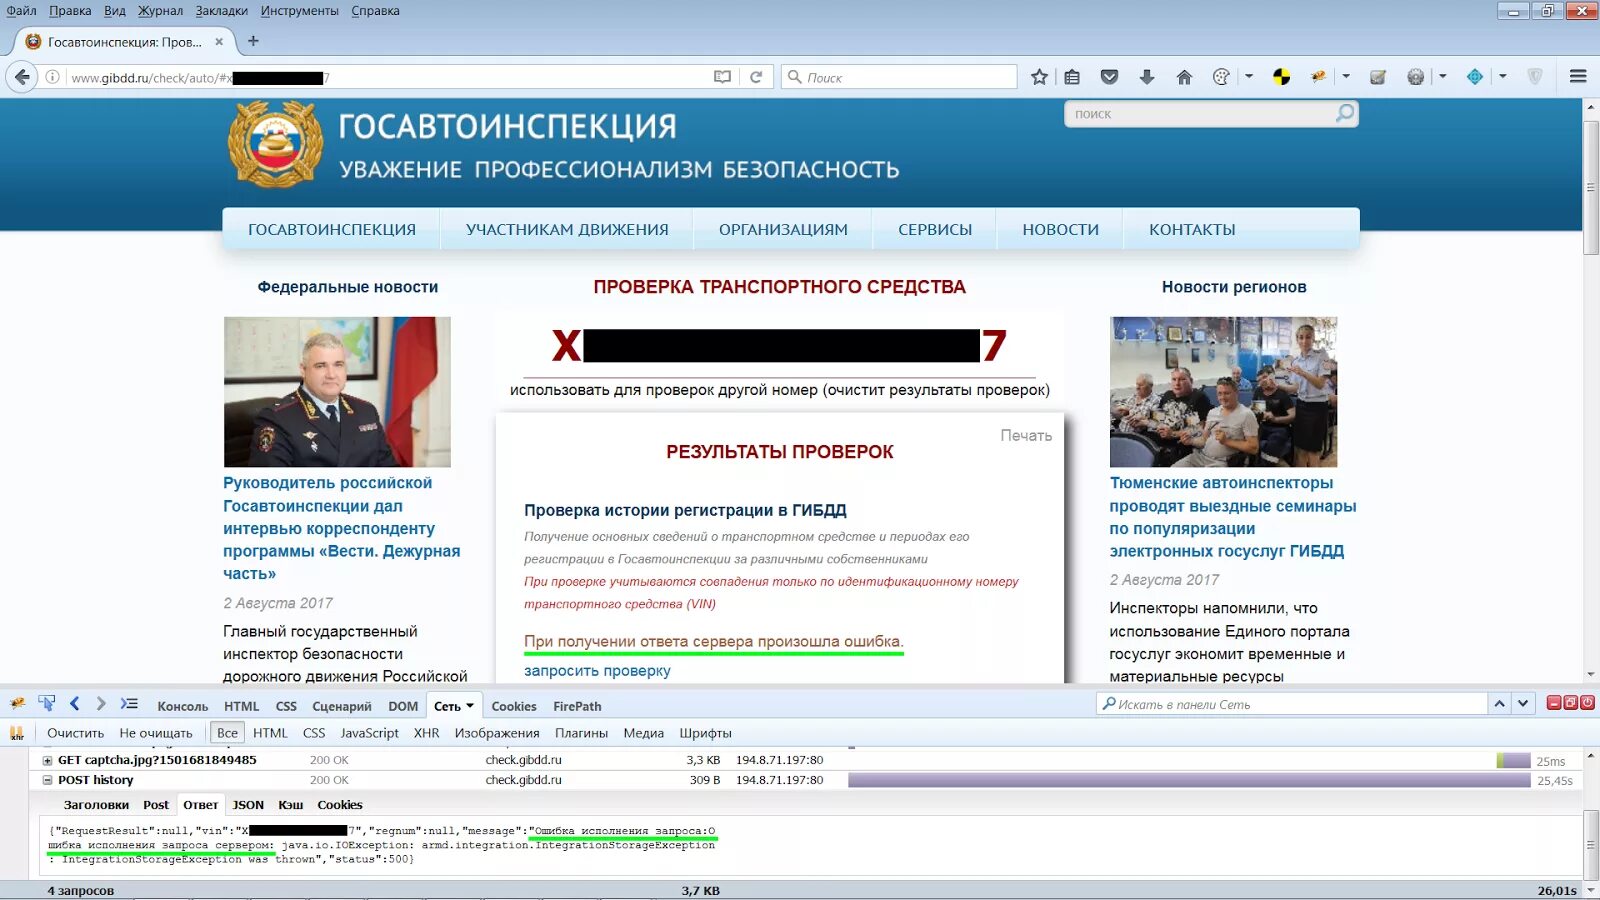Find previous match in Net panel search

pyautogui.click(x=1499, y=704)
